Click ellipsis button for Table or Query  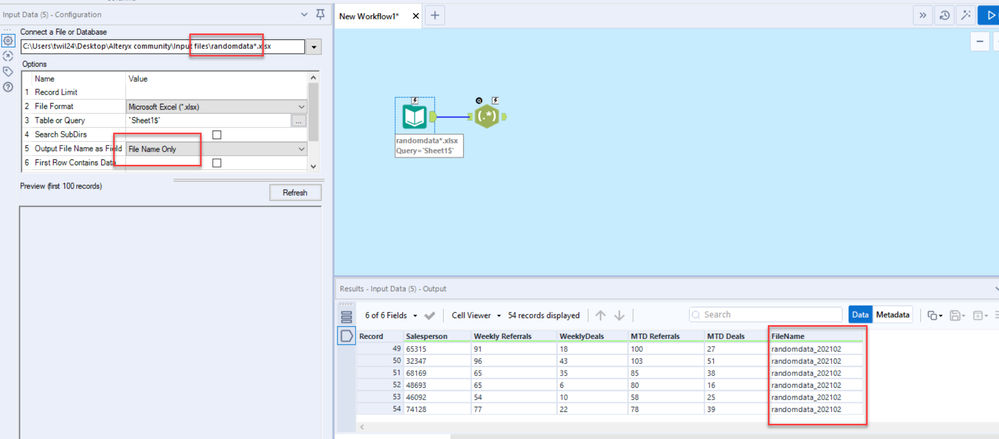click(299, 121)
